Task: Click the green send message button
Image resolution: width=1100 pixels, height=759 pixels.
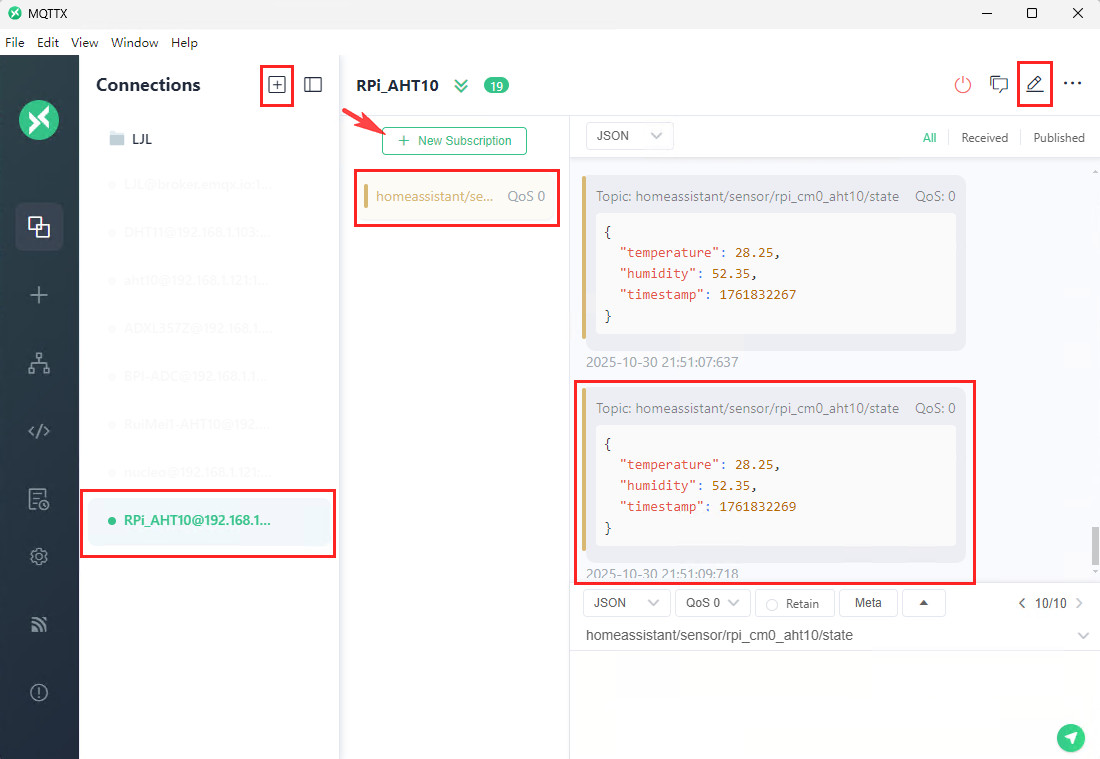Action: 1071,737
